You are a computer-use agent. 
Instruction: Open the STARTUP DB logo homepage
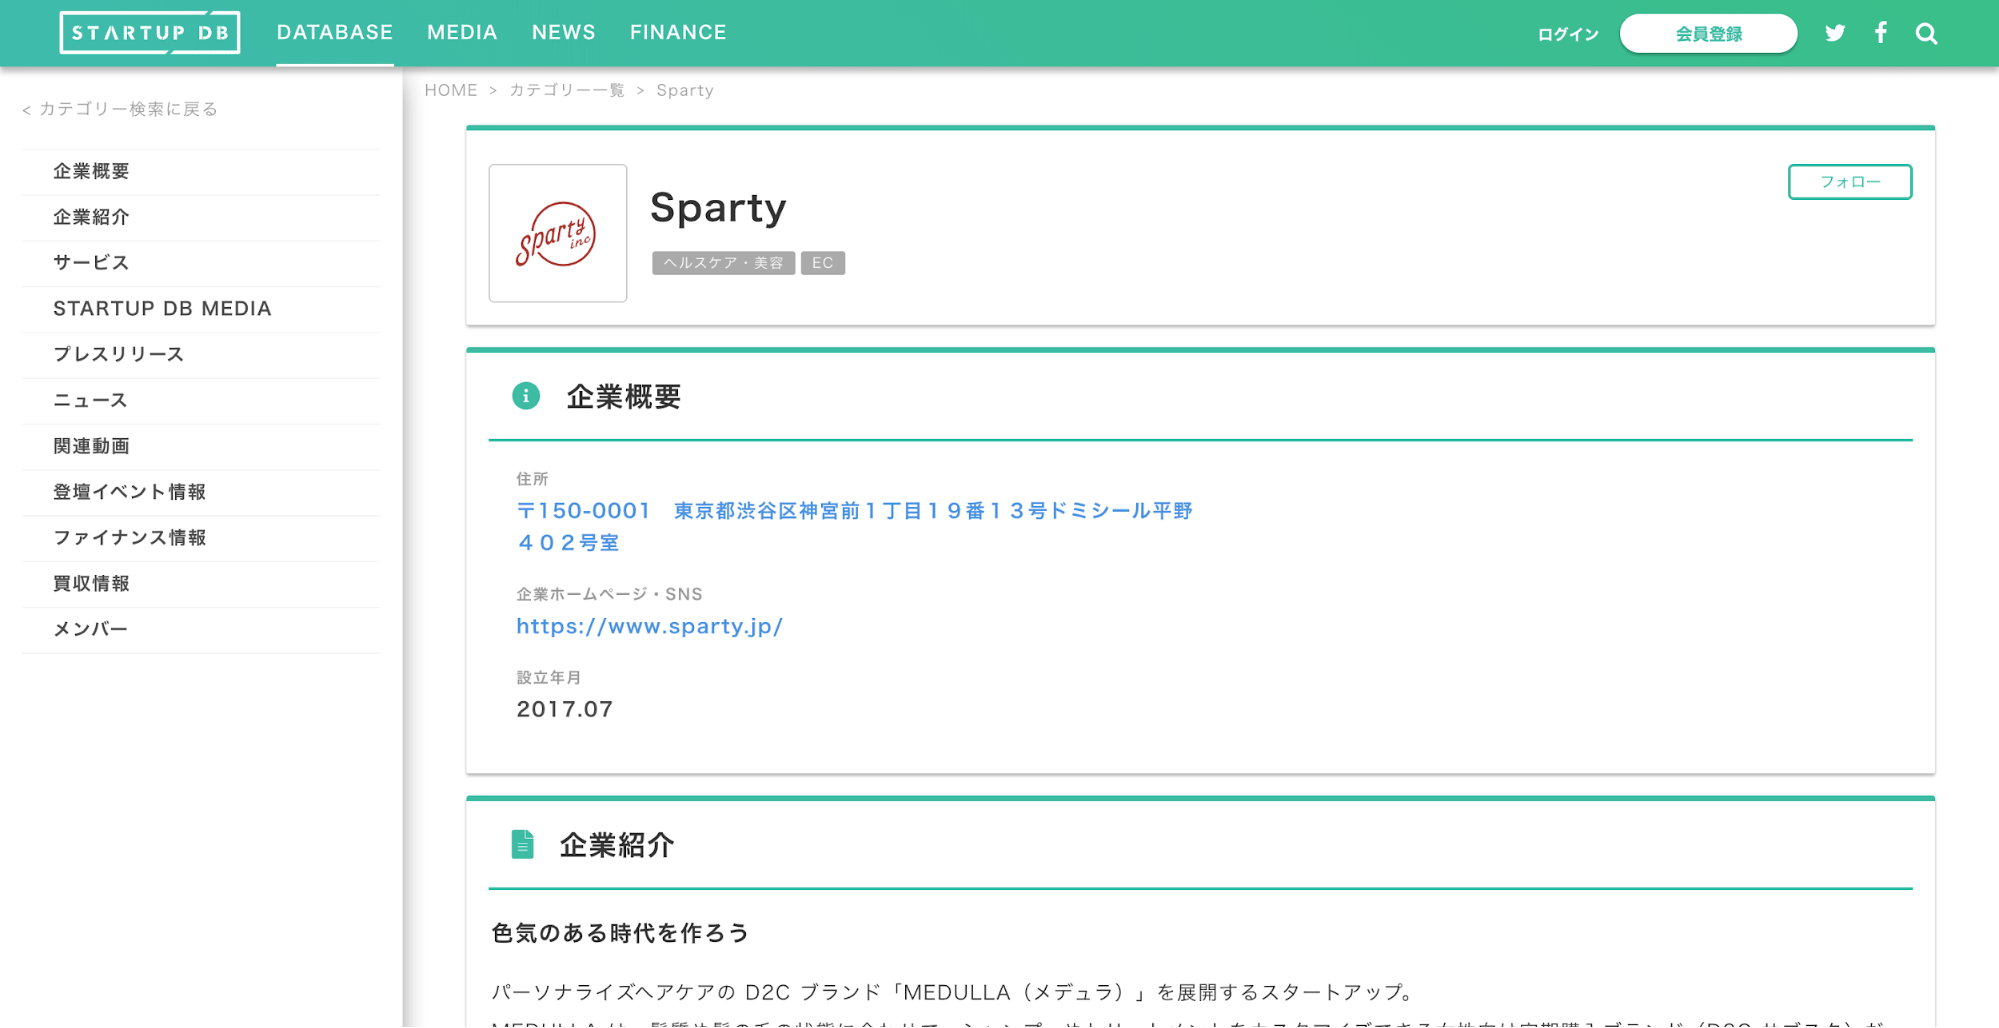point(150,33)
